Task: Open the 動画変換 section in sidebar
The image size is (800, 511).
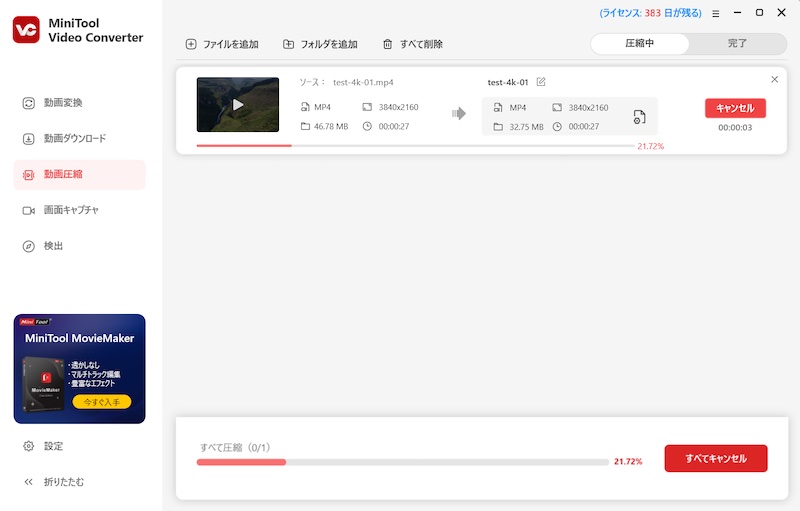Action: [63, 102]
